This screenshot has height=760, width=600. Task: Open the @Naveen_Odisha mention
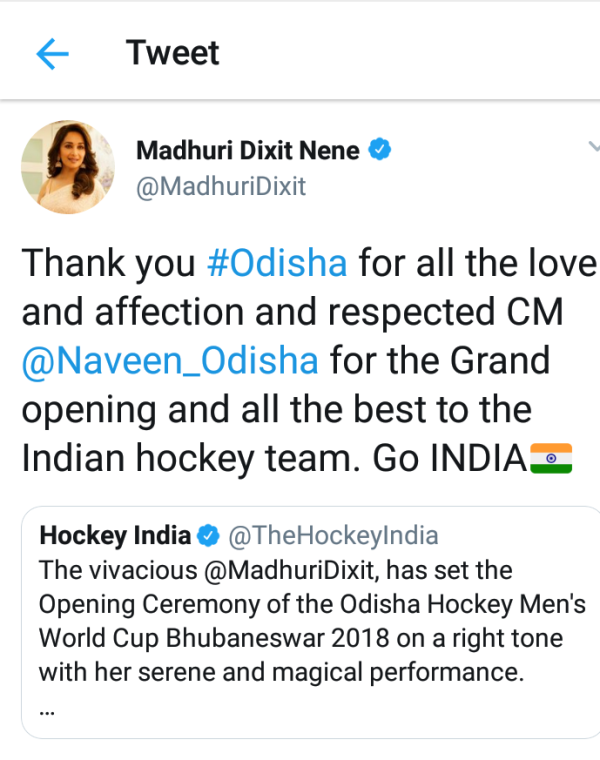pyautogui.click(x=170, y=360)
